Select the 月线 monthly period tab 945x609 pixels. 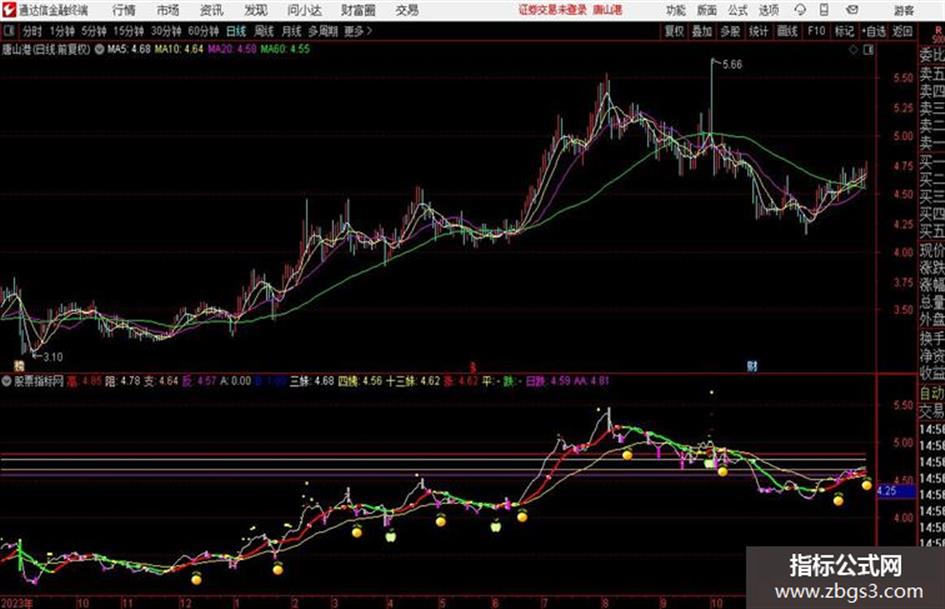pos(291,31)
